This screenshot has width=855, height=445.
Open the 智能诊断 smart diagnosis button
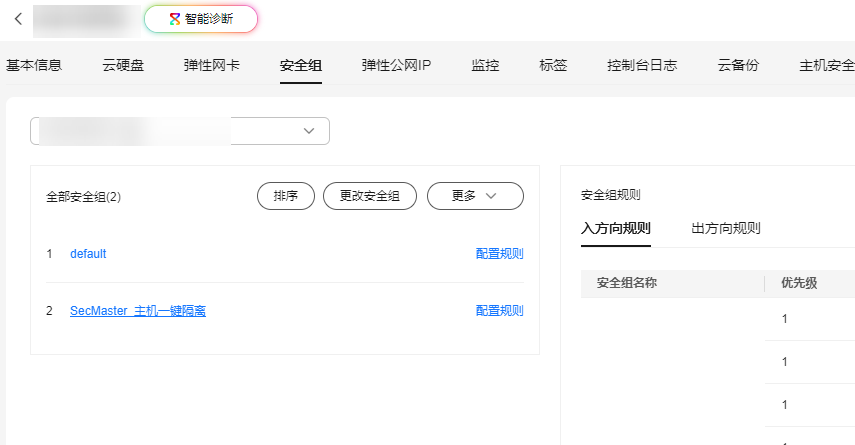pyautogui.click(x=201, y=19)
